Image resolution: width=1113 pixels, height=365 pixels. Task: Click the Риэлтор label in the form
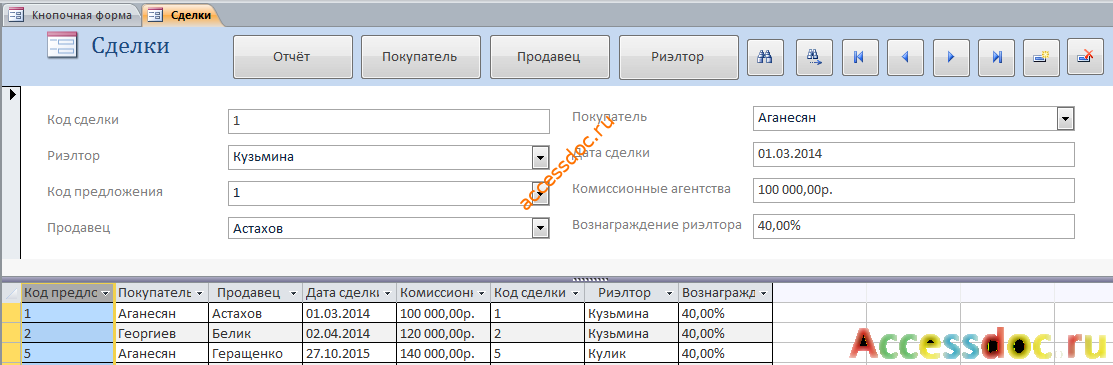tap(73, 156)
